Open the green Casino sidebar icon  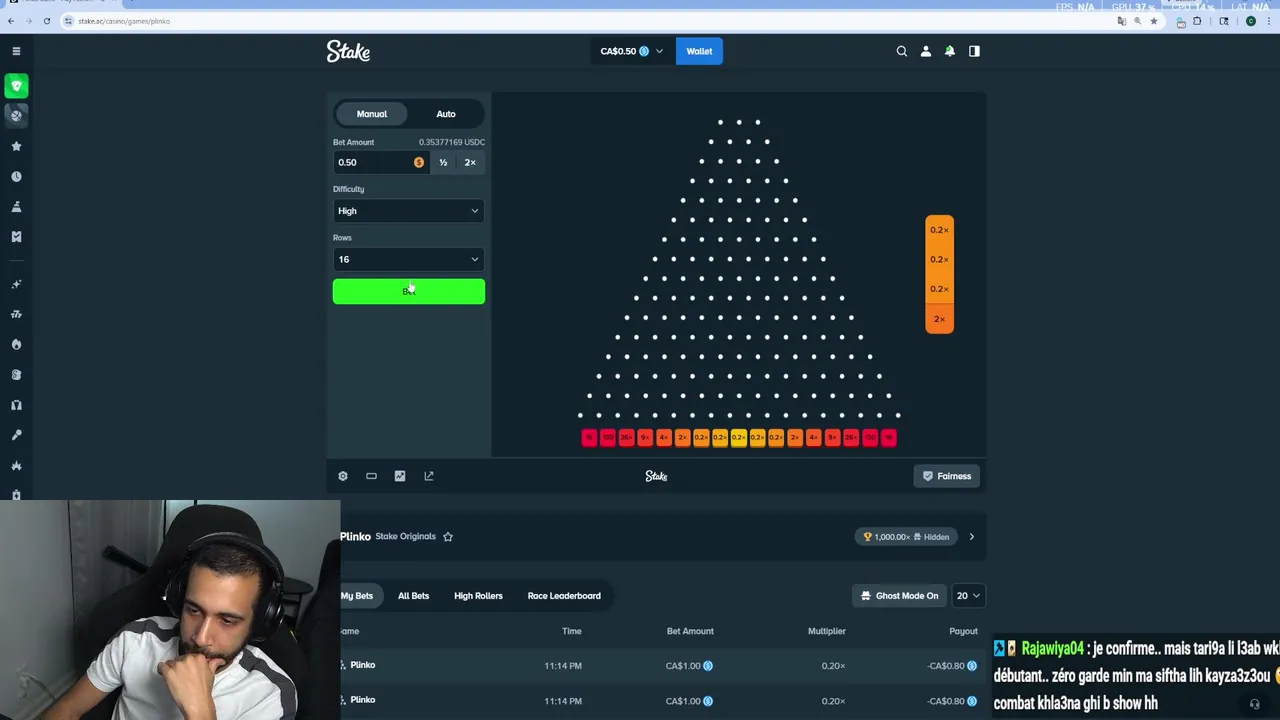[16, 86]
